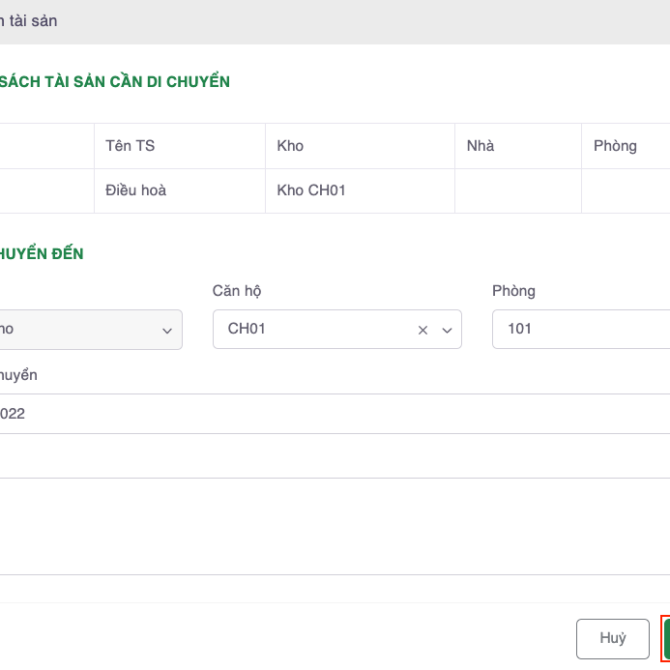Click the Phòng column header in the table

[615, 146]
